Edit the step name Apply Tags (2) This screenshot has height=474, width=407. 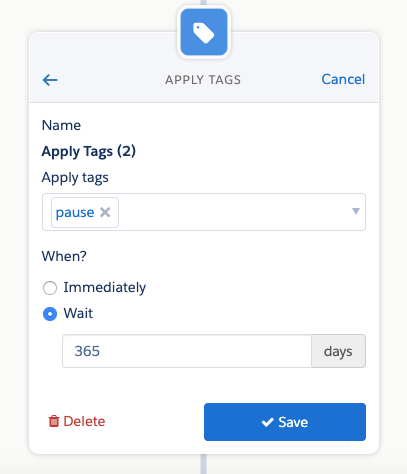[89, 152]
